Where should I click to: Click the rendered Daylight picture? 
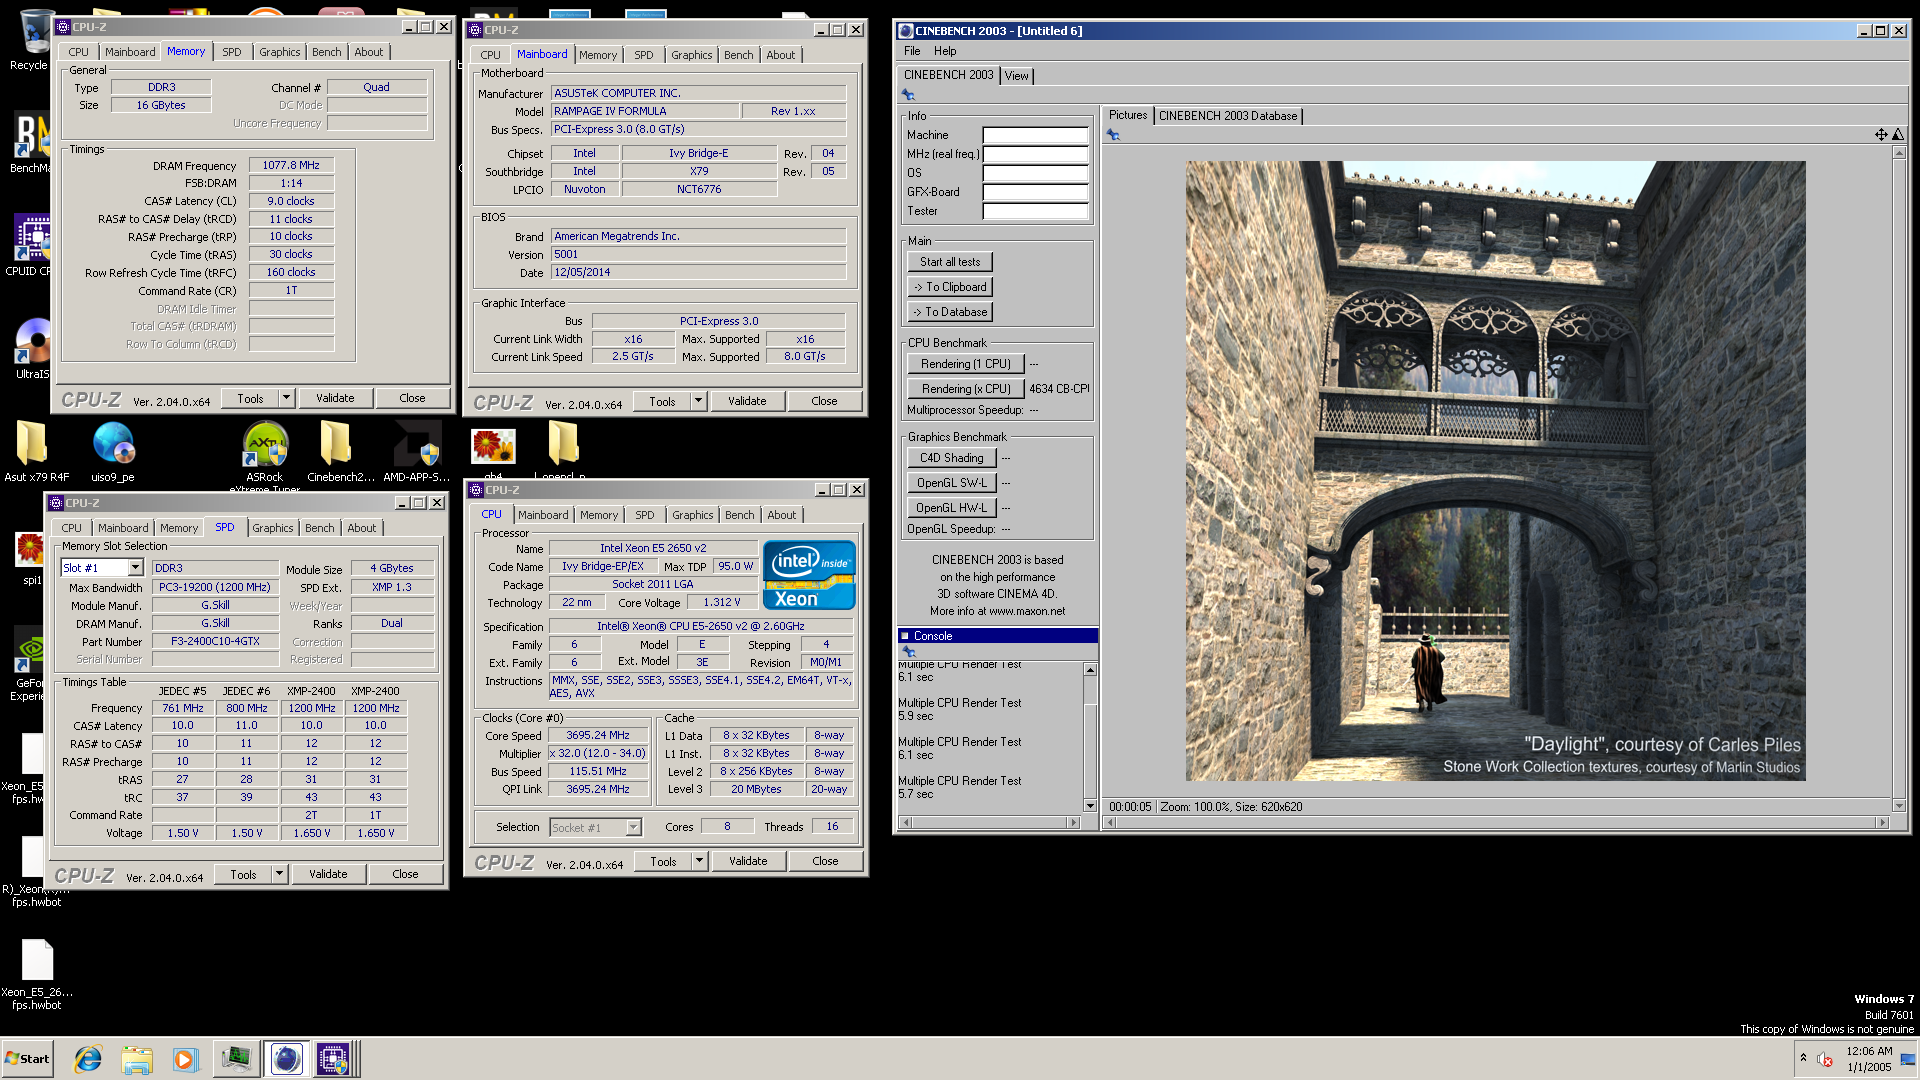coord(1495,471)
